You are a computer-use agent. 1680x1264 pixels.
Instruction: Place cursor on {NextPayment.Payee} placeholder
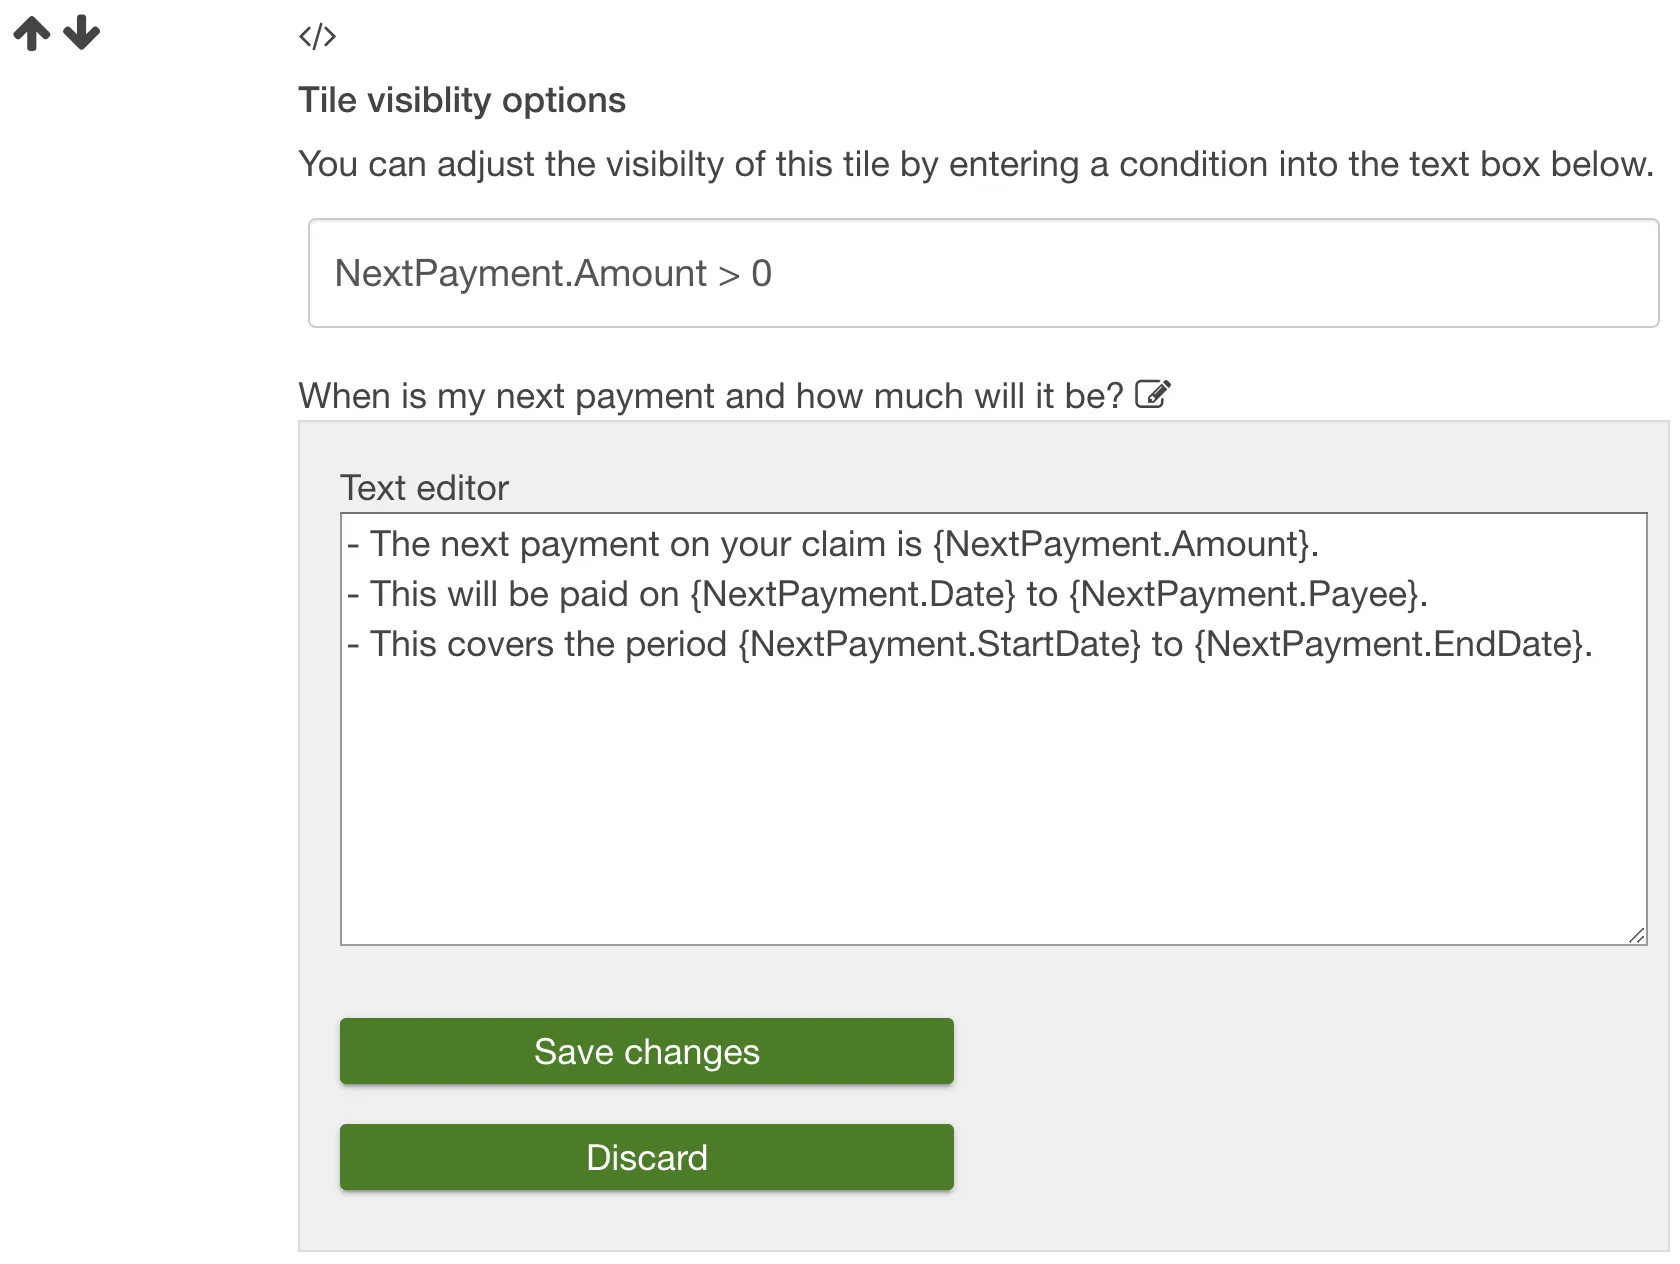pyautogui.click(x=1243, y=594)
